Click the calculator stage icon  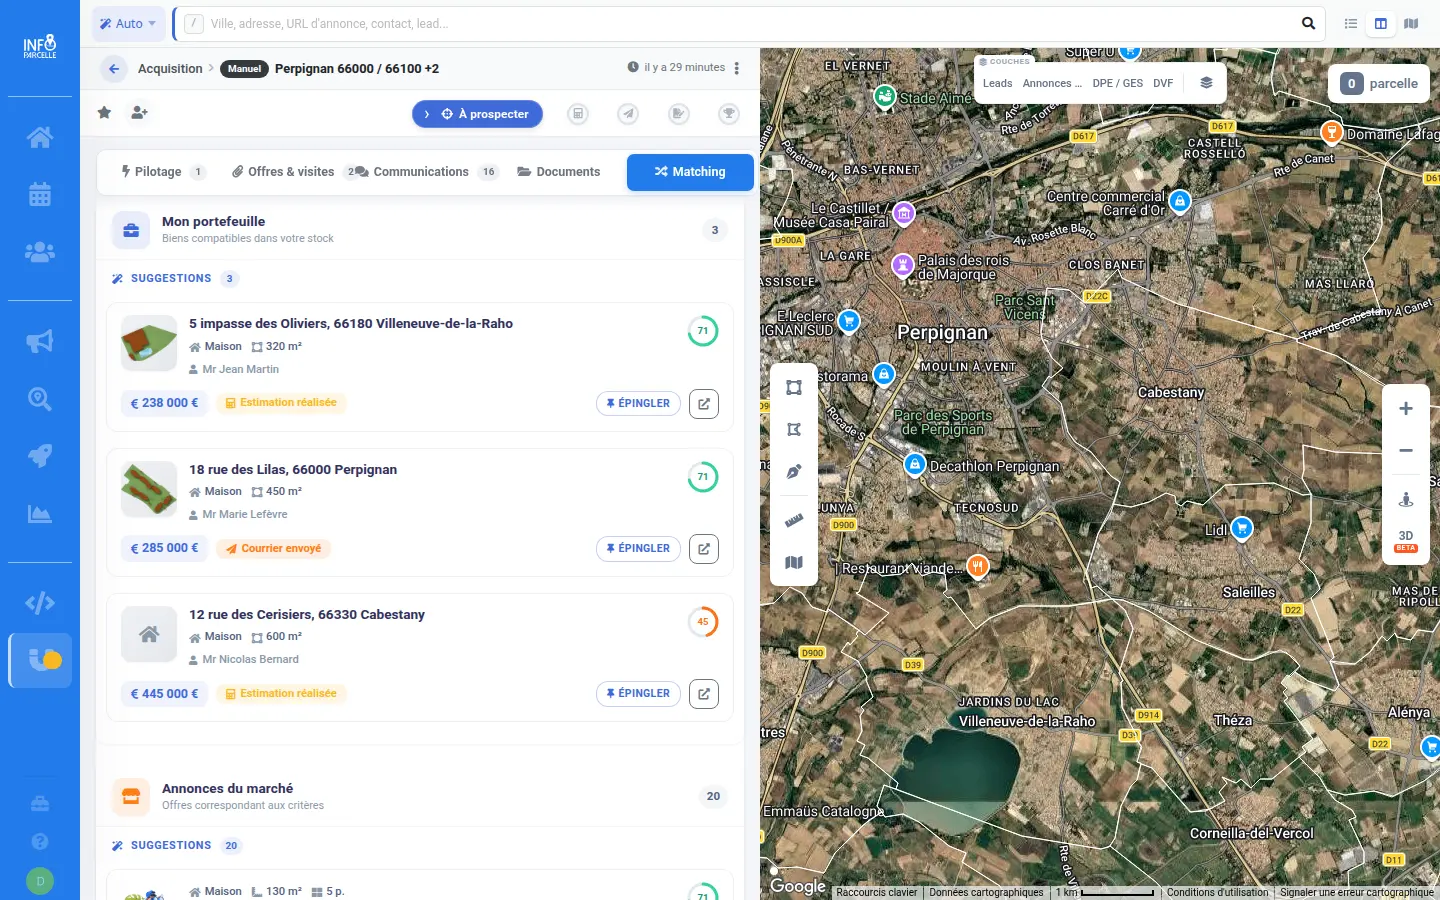578,114
